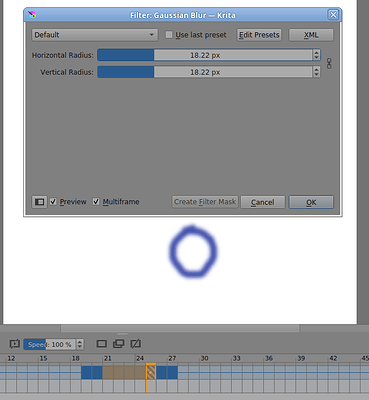369x400 pixels.
Task: Click the Krita logo icon in title bar
Action: click(32, 15)
